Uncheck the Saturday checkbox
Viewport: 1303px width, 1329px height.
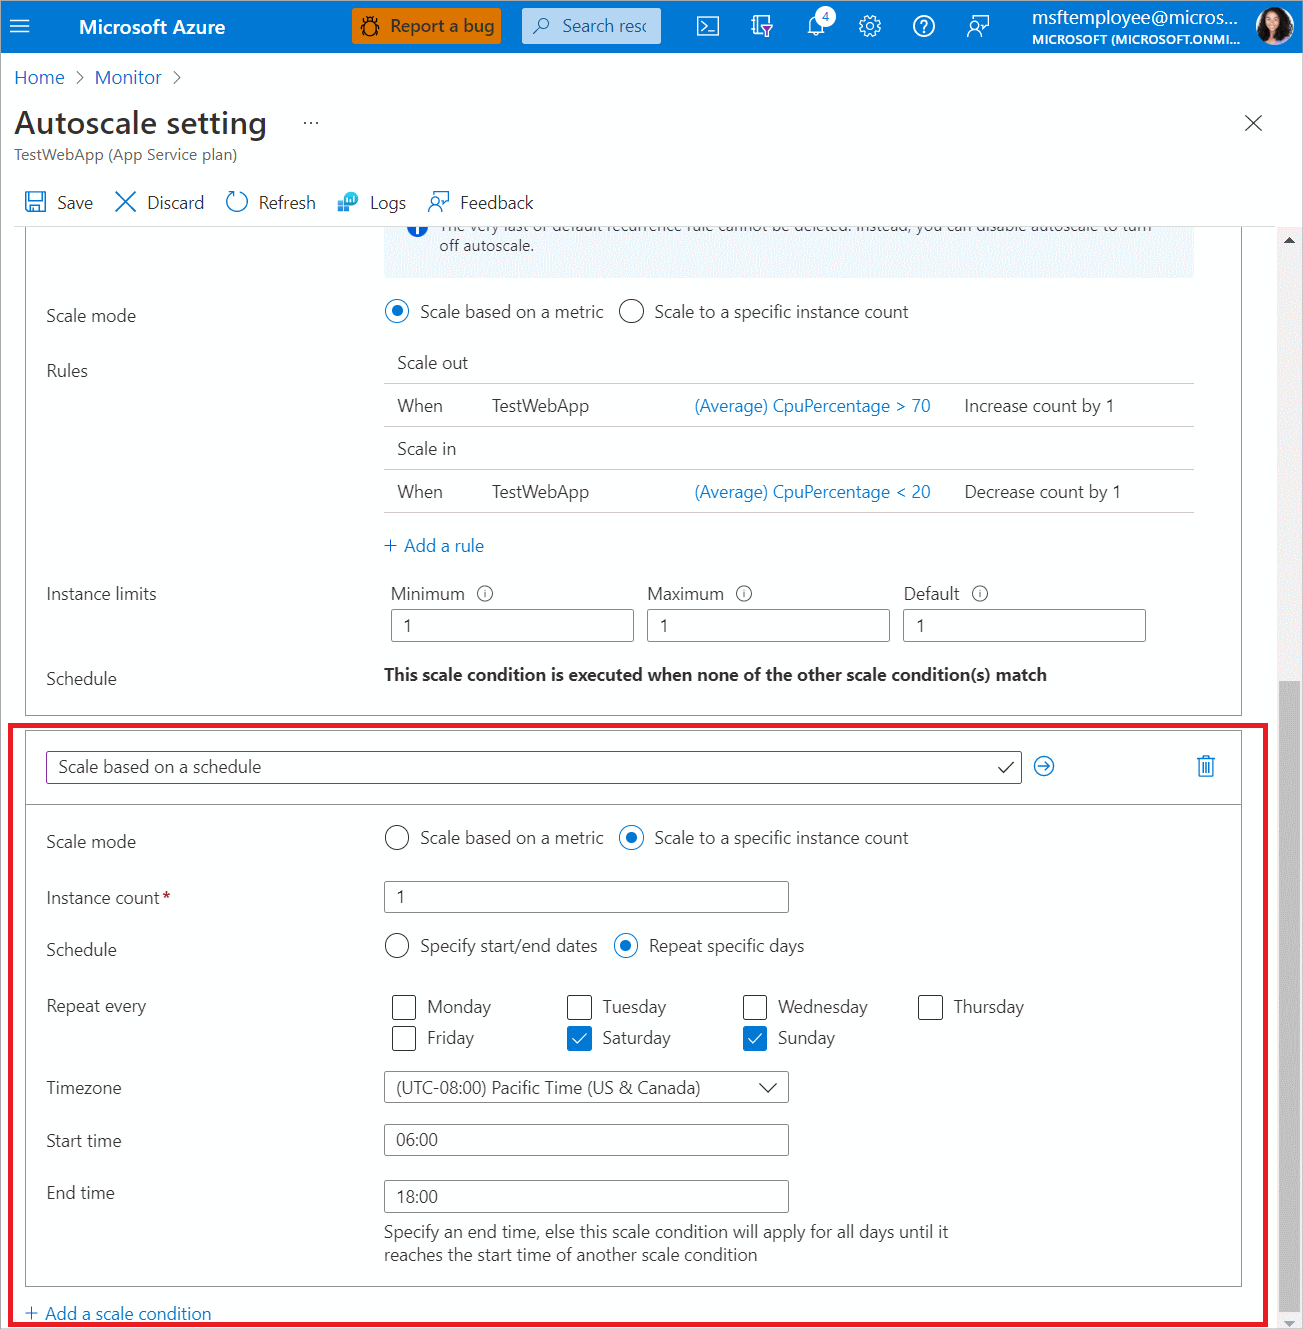579,1038
